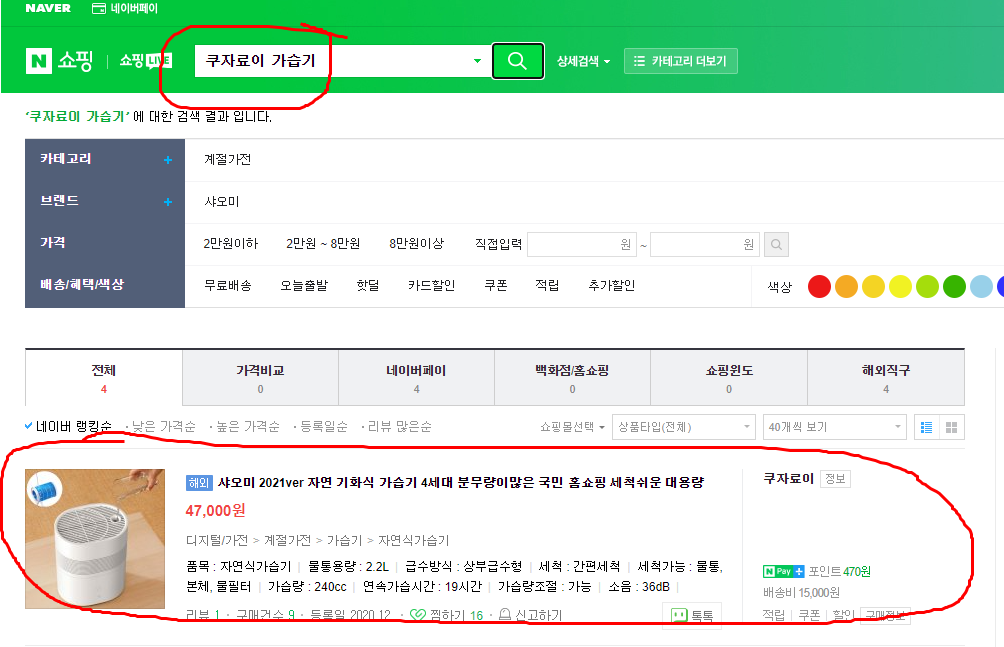
Task: Pick the amber color swatch
Action: coord(873,286)
